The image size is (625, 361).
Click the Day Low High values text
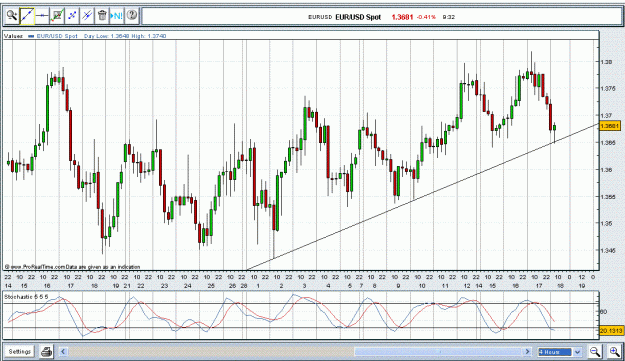tap(125, 36)
